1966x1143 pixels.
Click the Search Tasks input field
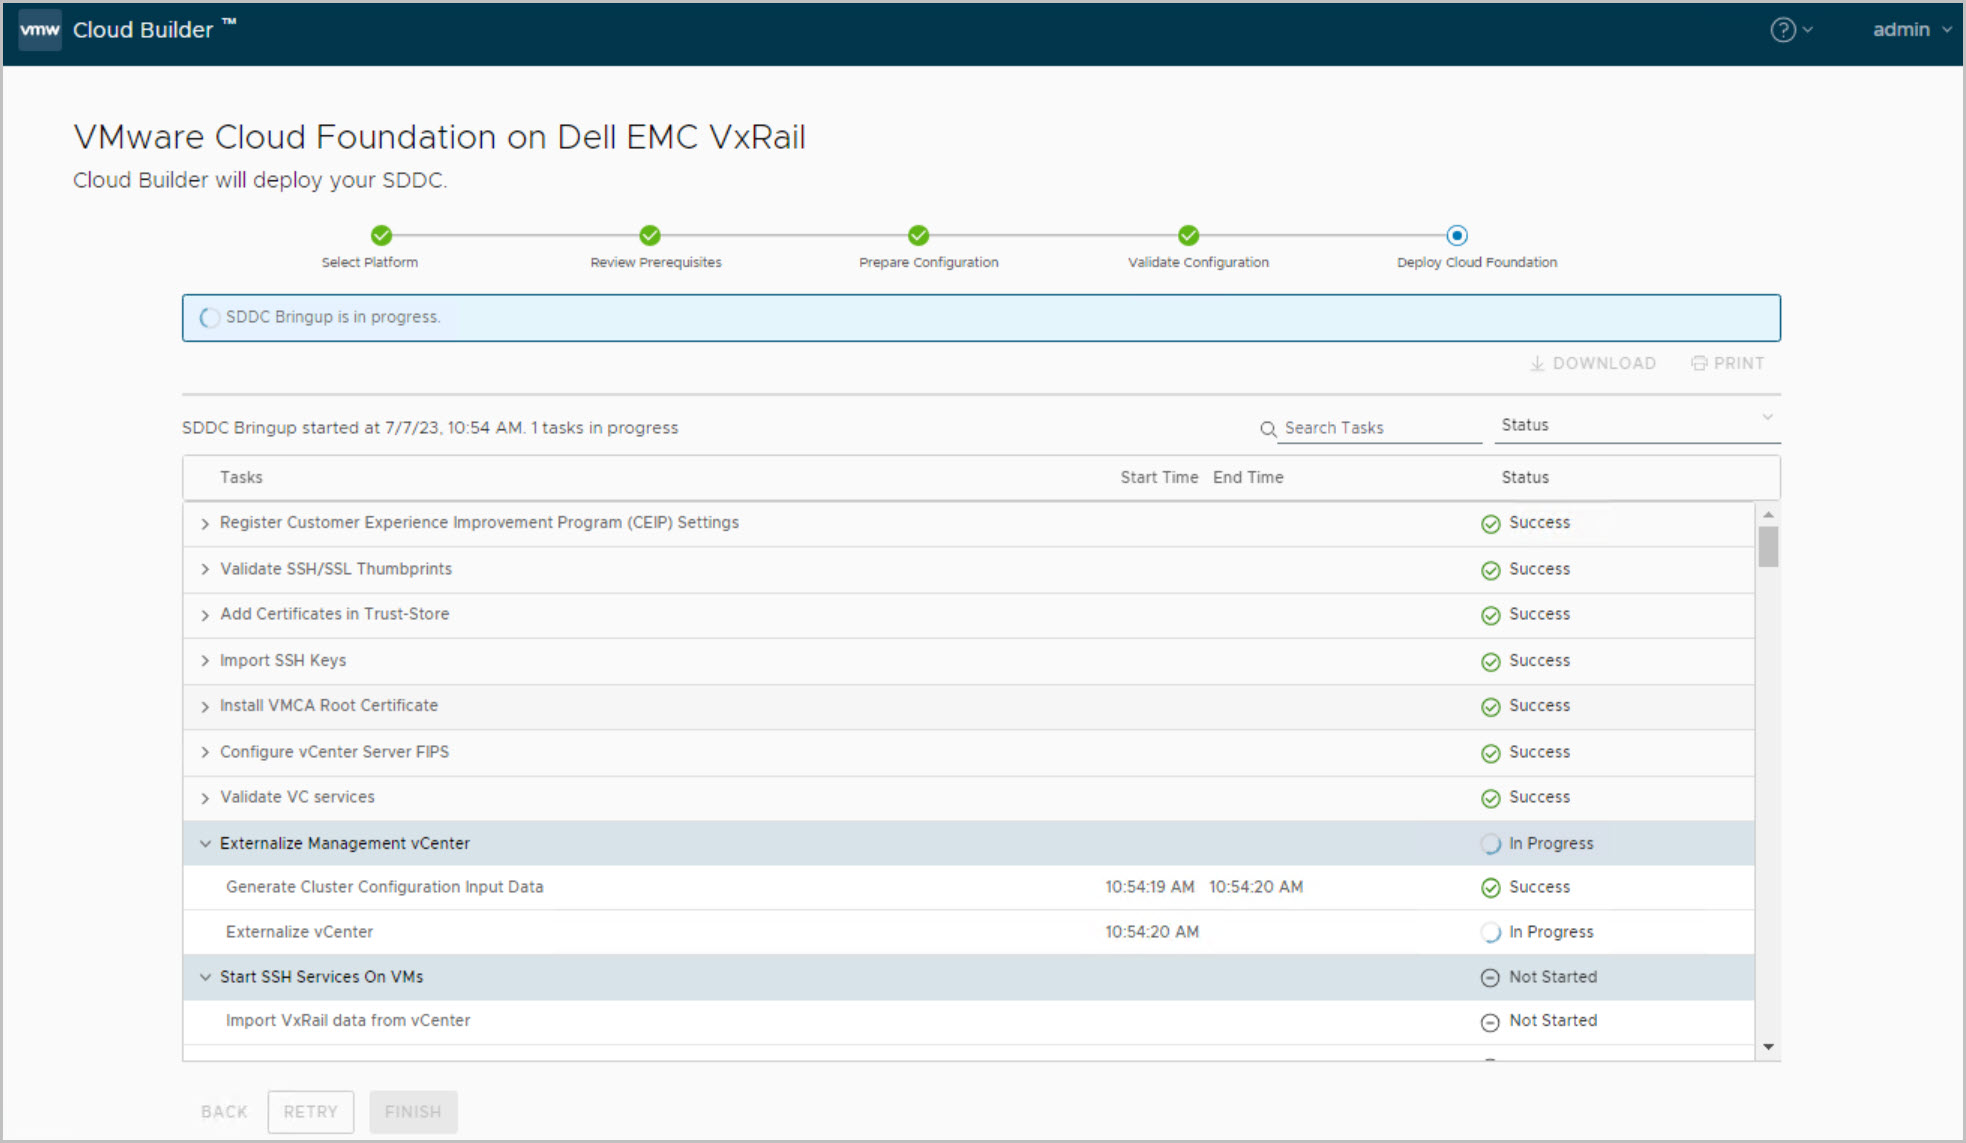click(x=1380, y=428)
